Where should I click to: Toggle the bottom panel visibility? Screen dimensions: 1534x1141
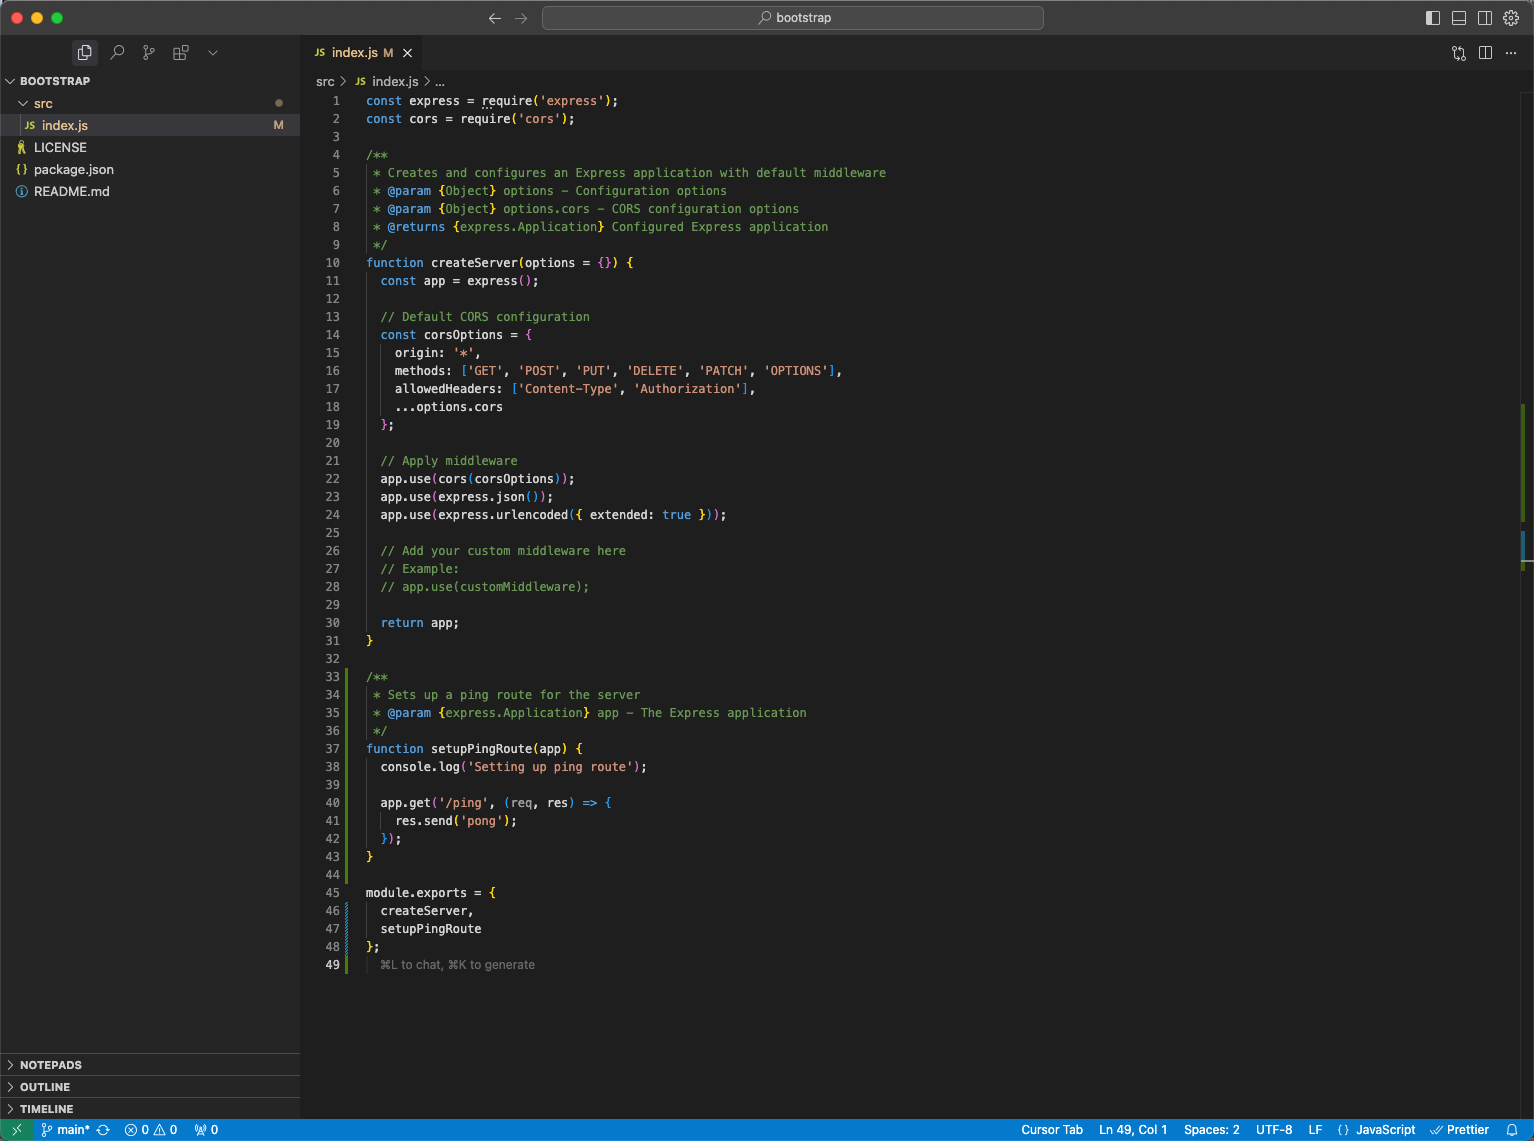[1459, 18]
